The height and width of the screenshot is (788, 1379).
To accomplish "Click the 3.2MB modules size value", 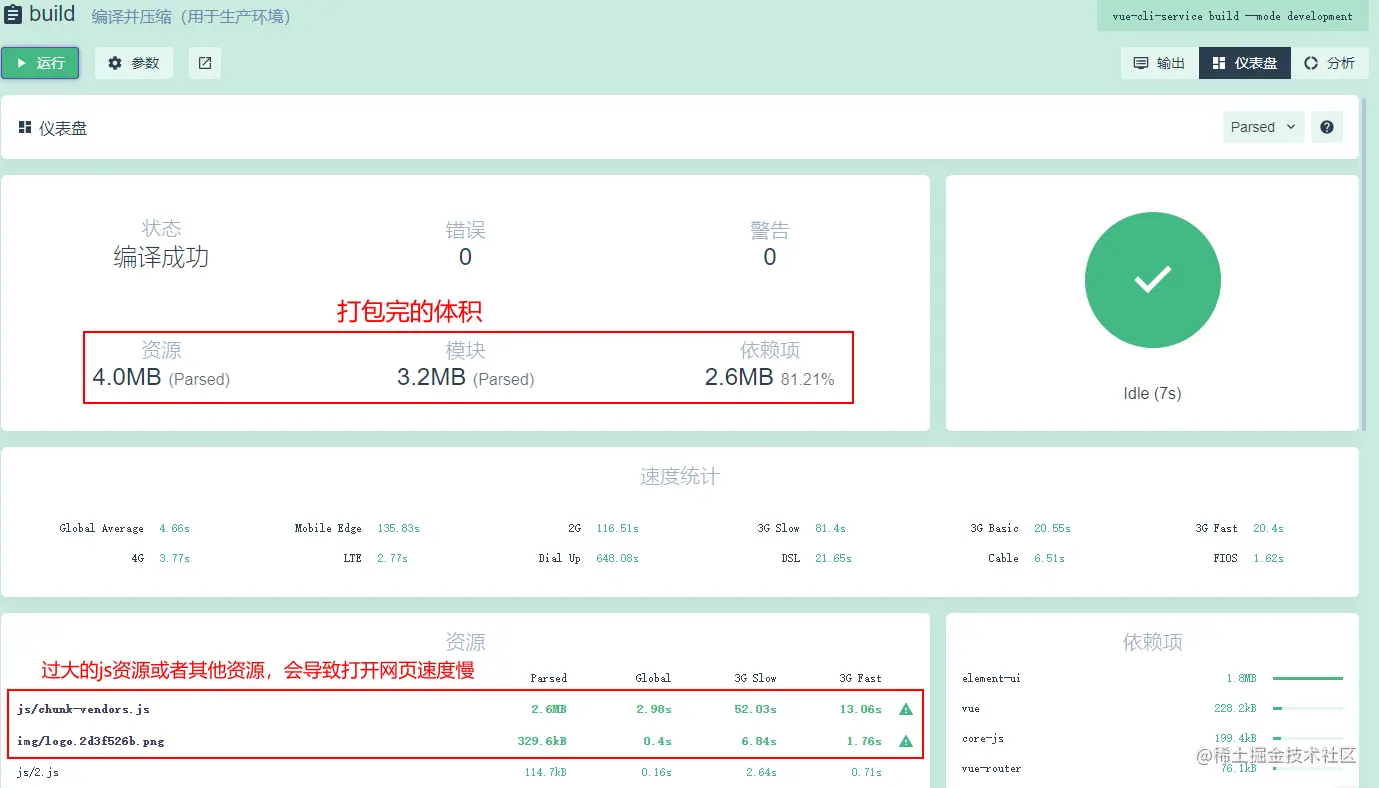I will tap(431, 378).
